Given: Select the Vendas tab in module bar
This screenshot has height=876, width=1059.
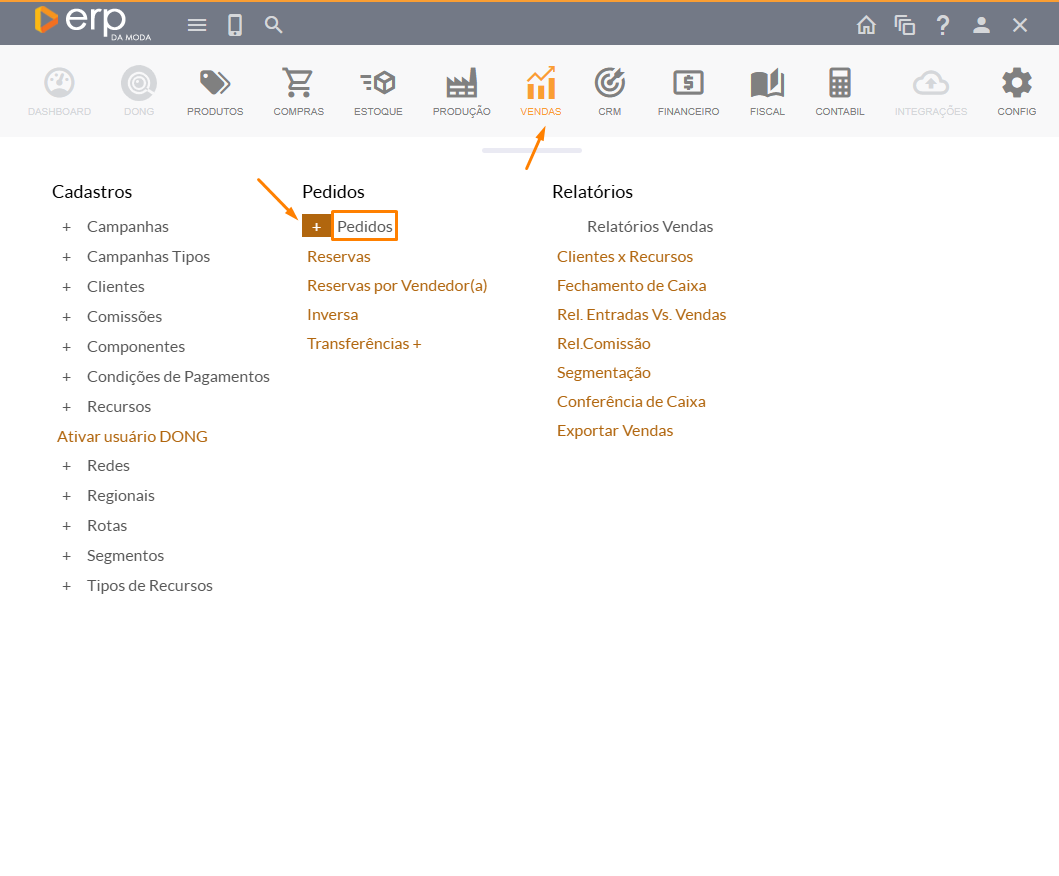Looking at the screenshot, I should pos(540,91).
